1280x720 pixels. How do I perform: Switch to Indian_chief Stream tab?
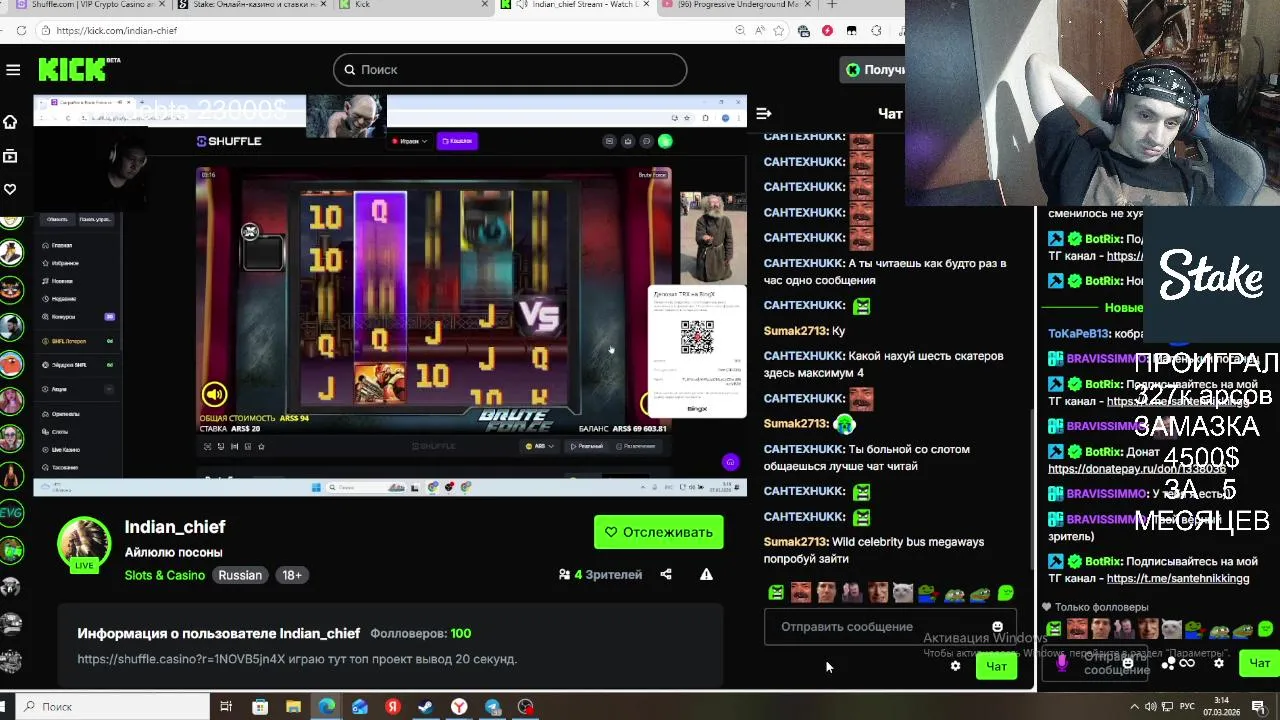578,5
